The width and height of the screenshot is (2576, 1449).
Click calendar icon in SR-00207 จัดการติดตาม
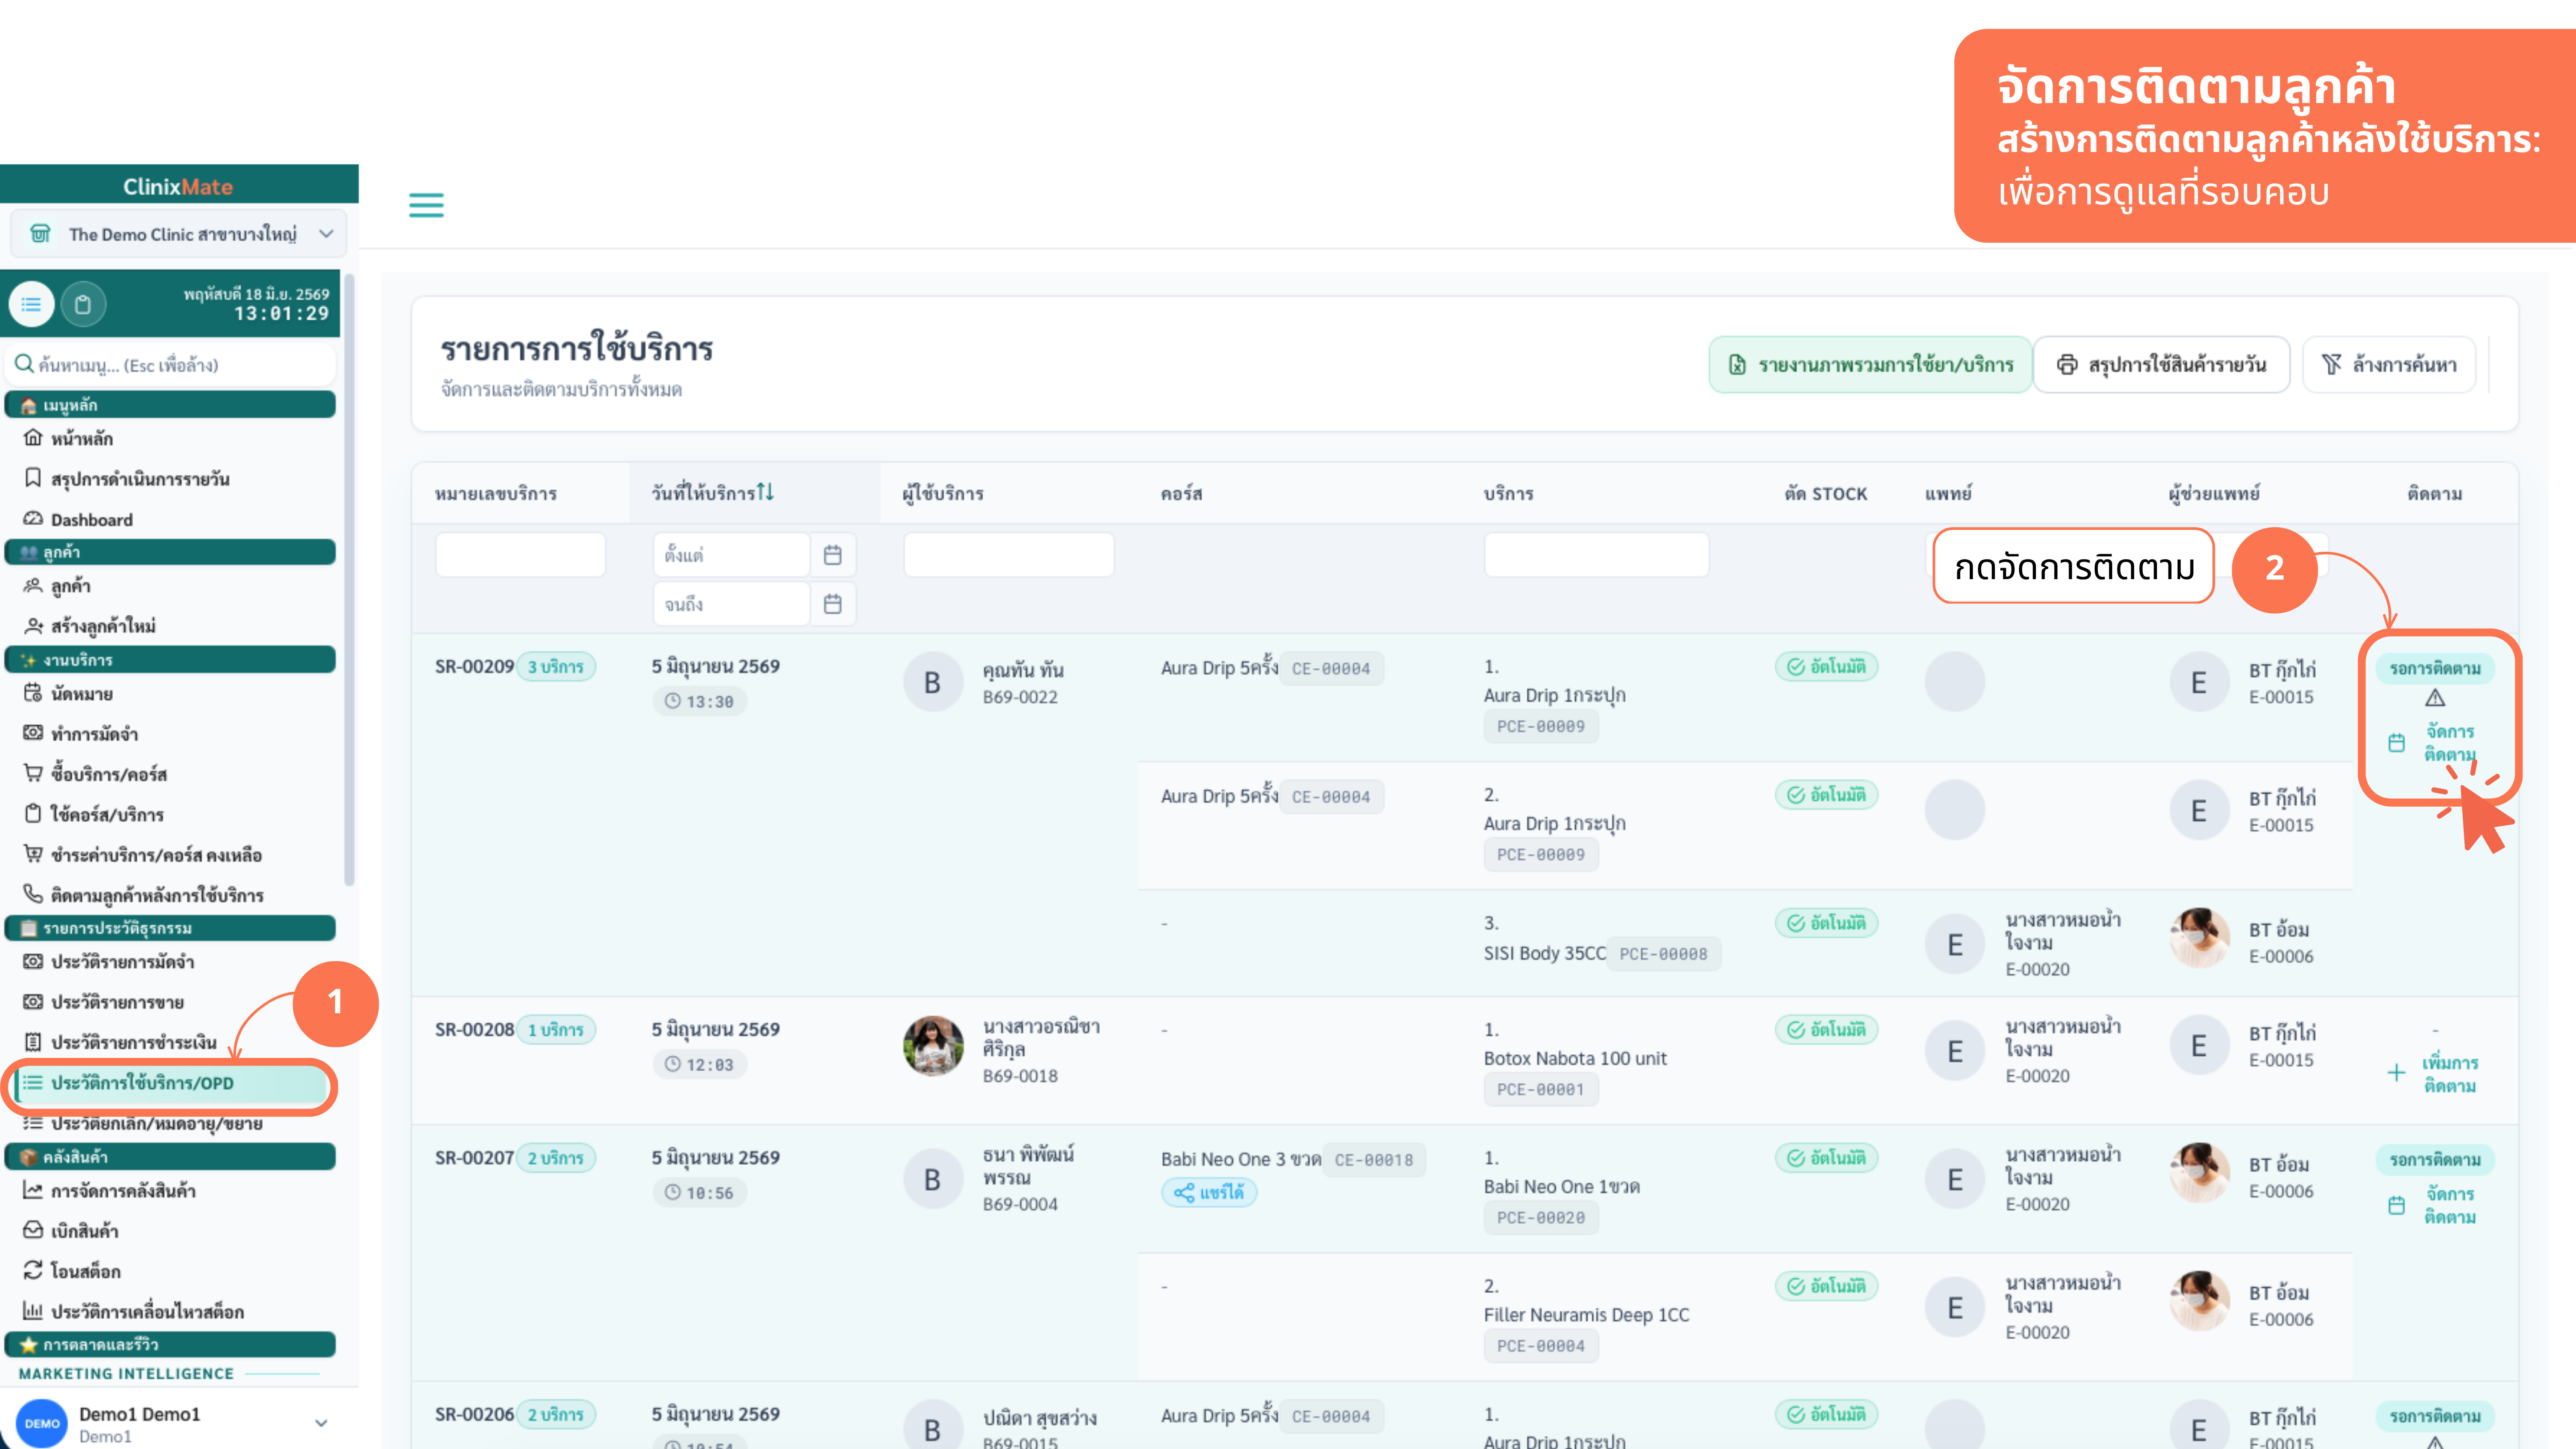point(2396,1205)
